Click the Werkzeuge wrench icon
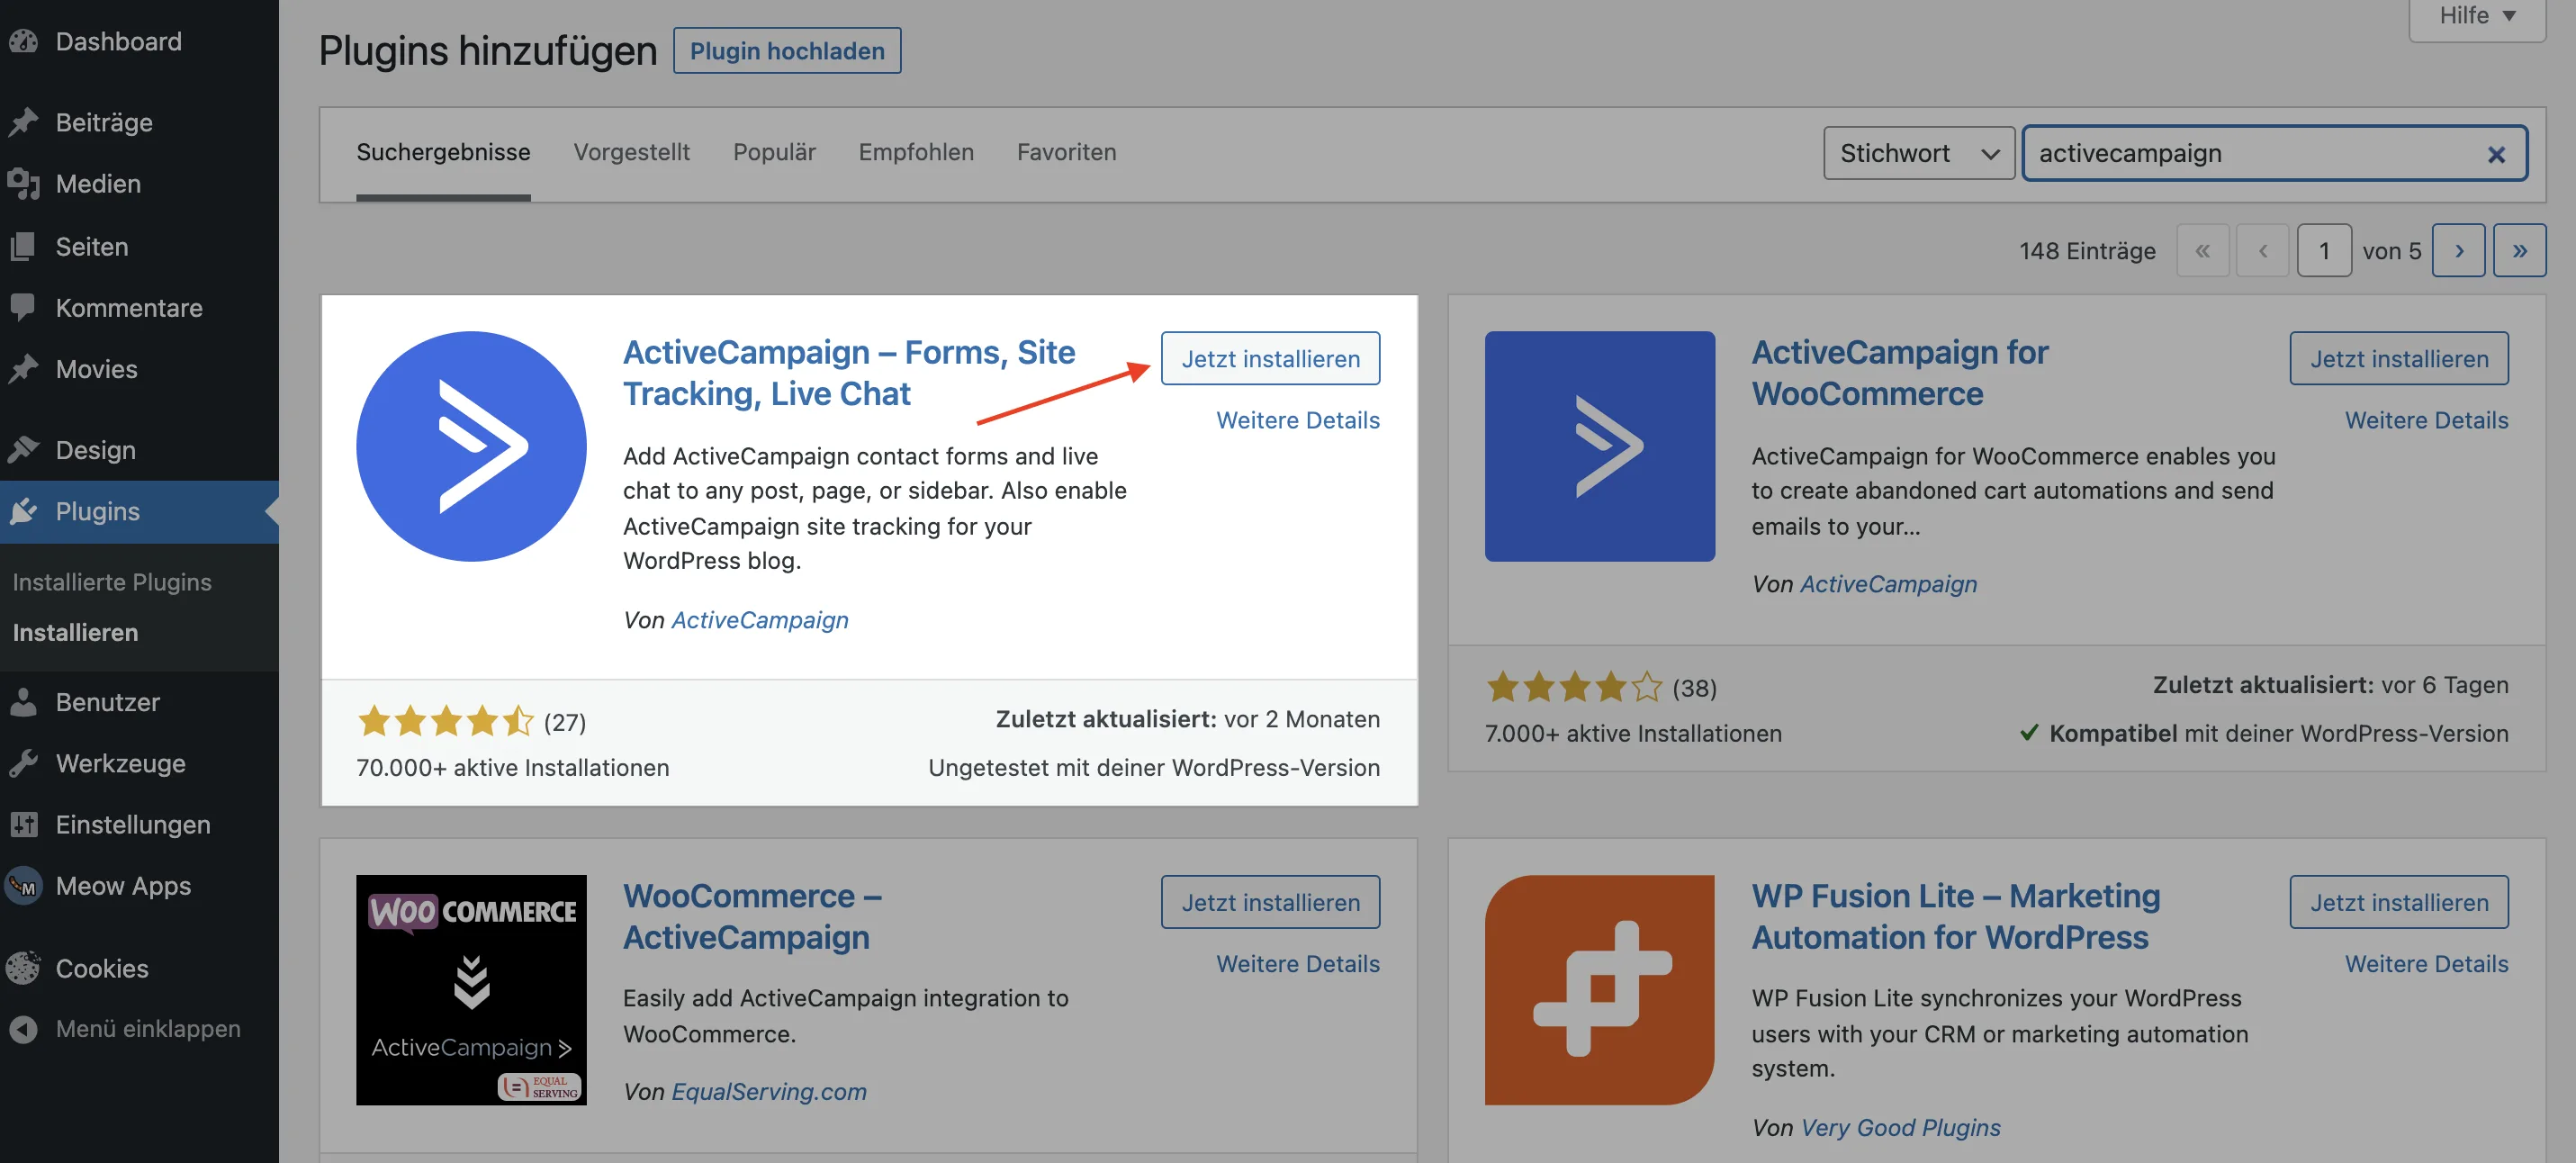This screenshot has width=2576, height=1163. coord(24,763)
